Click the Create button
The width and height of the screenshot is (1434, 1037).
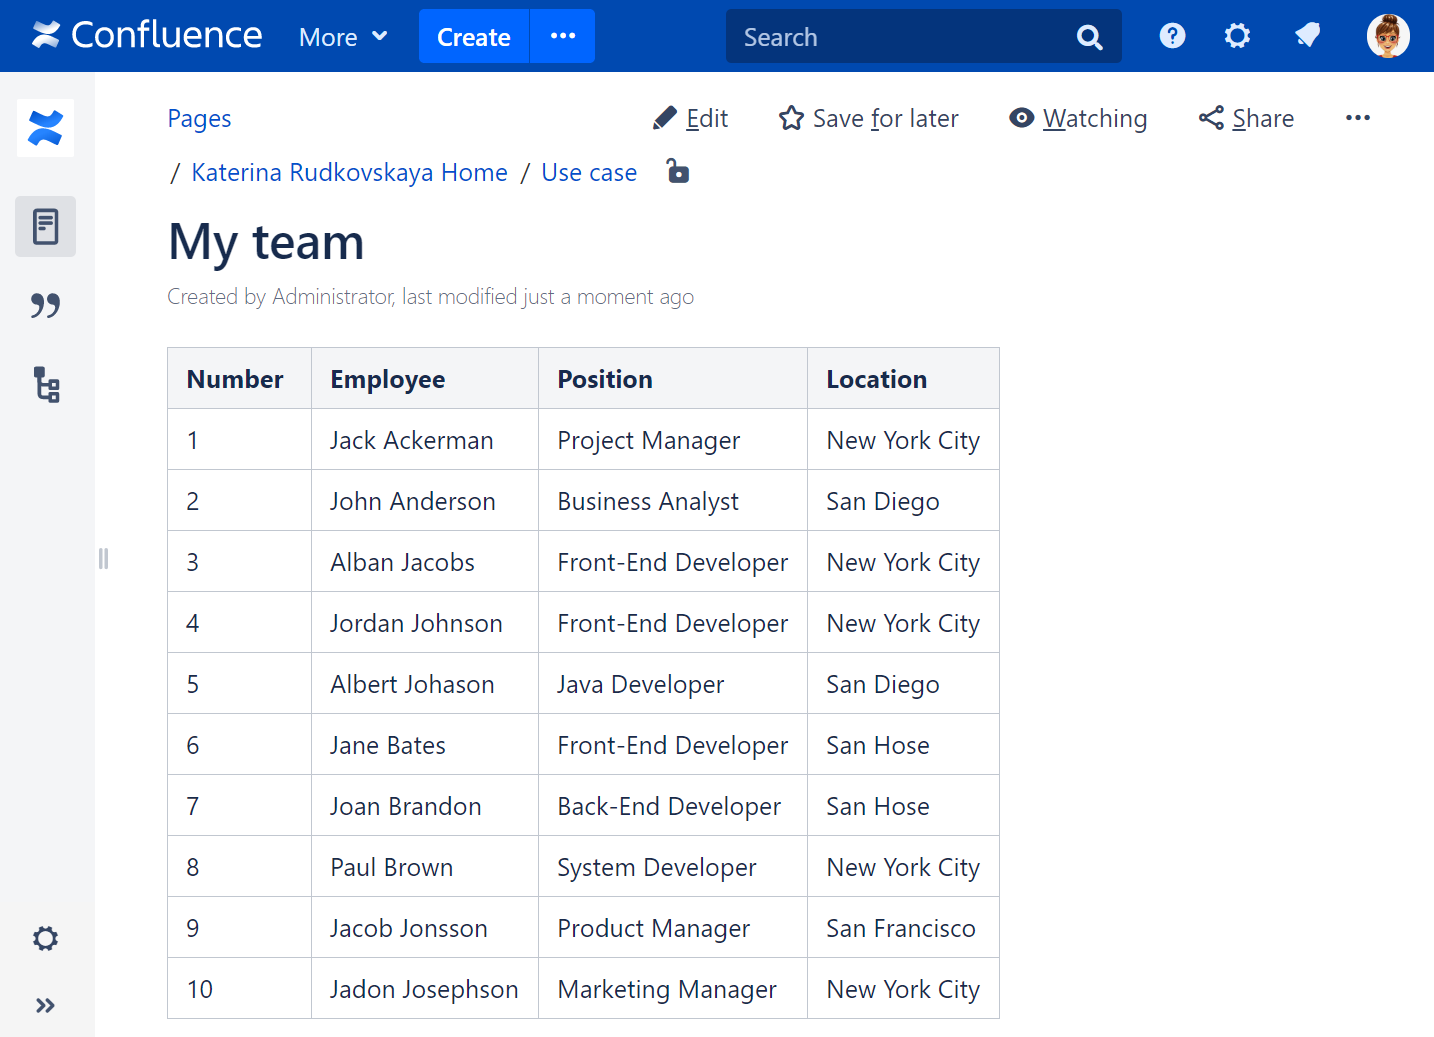[x=474, y=37]
